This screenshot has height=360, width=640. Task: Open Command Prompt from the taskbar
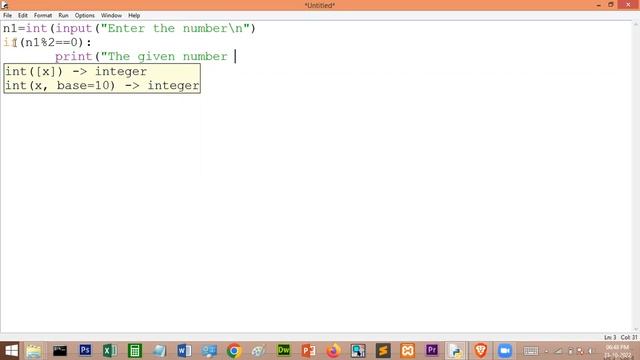[x=60, y=351]
